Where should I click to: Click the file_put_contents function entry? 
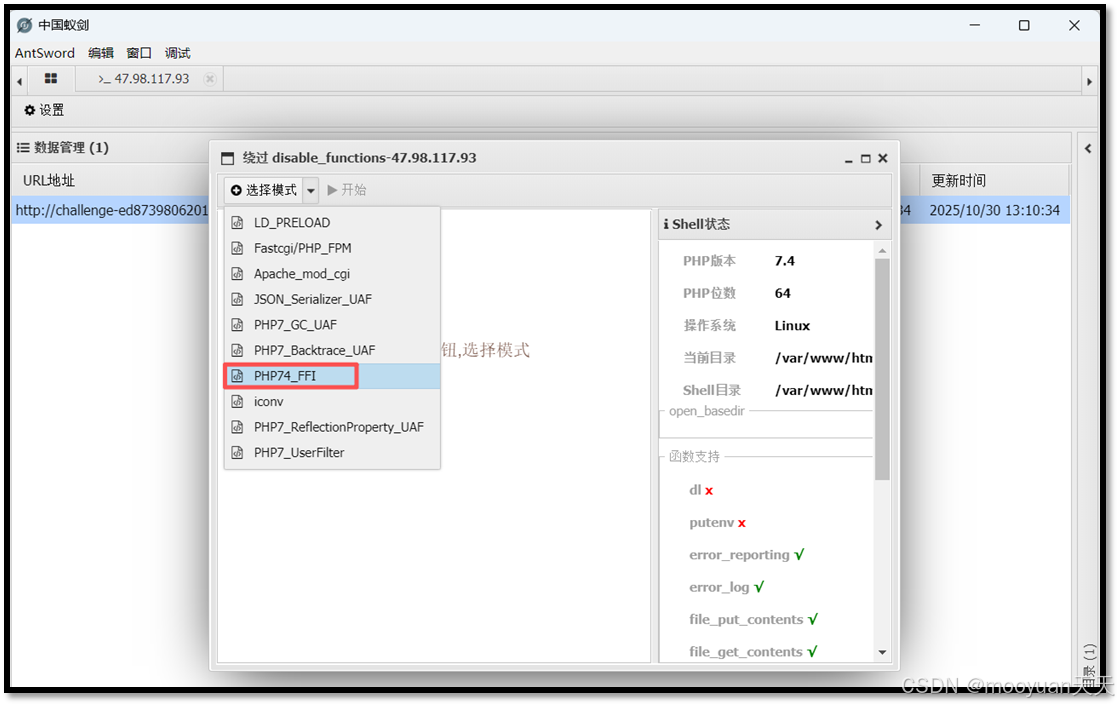tap(754, 620)
